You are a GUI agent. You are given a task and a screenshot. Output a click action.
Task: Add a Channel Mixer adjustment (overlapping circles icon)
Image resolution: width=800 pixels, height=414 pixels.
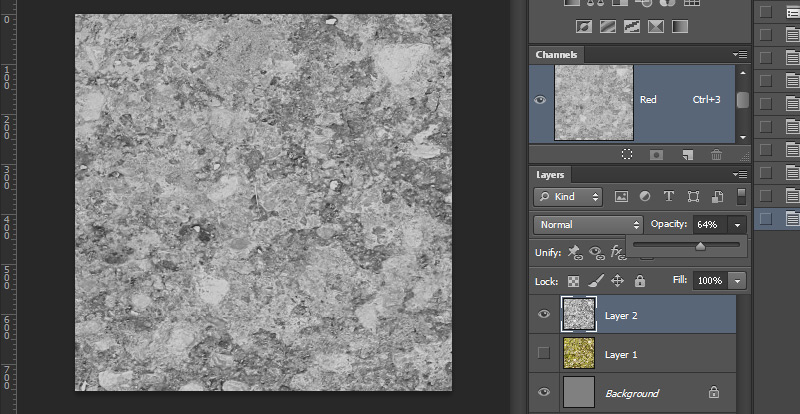[x=667, y=3]
